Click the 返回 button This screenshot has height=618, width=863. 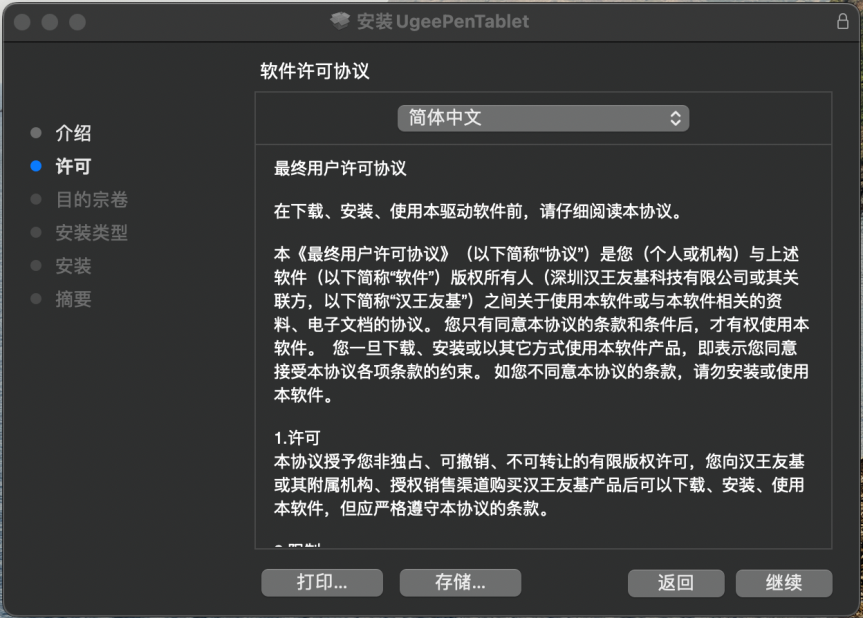(676, 583)
